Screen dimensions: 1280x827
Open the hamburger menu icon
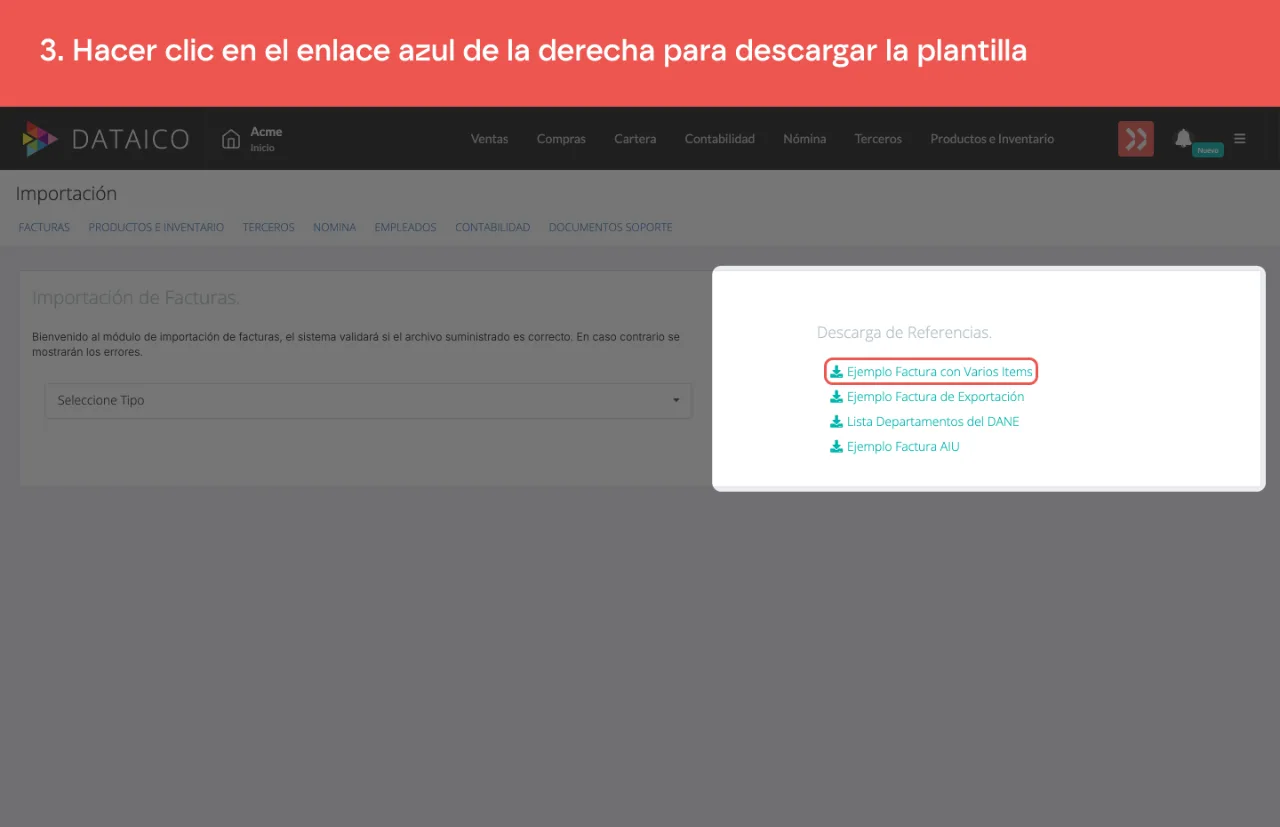1240,139
